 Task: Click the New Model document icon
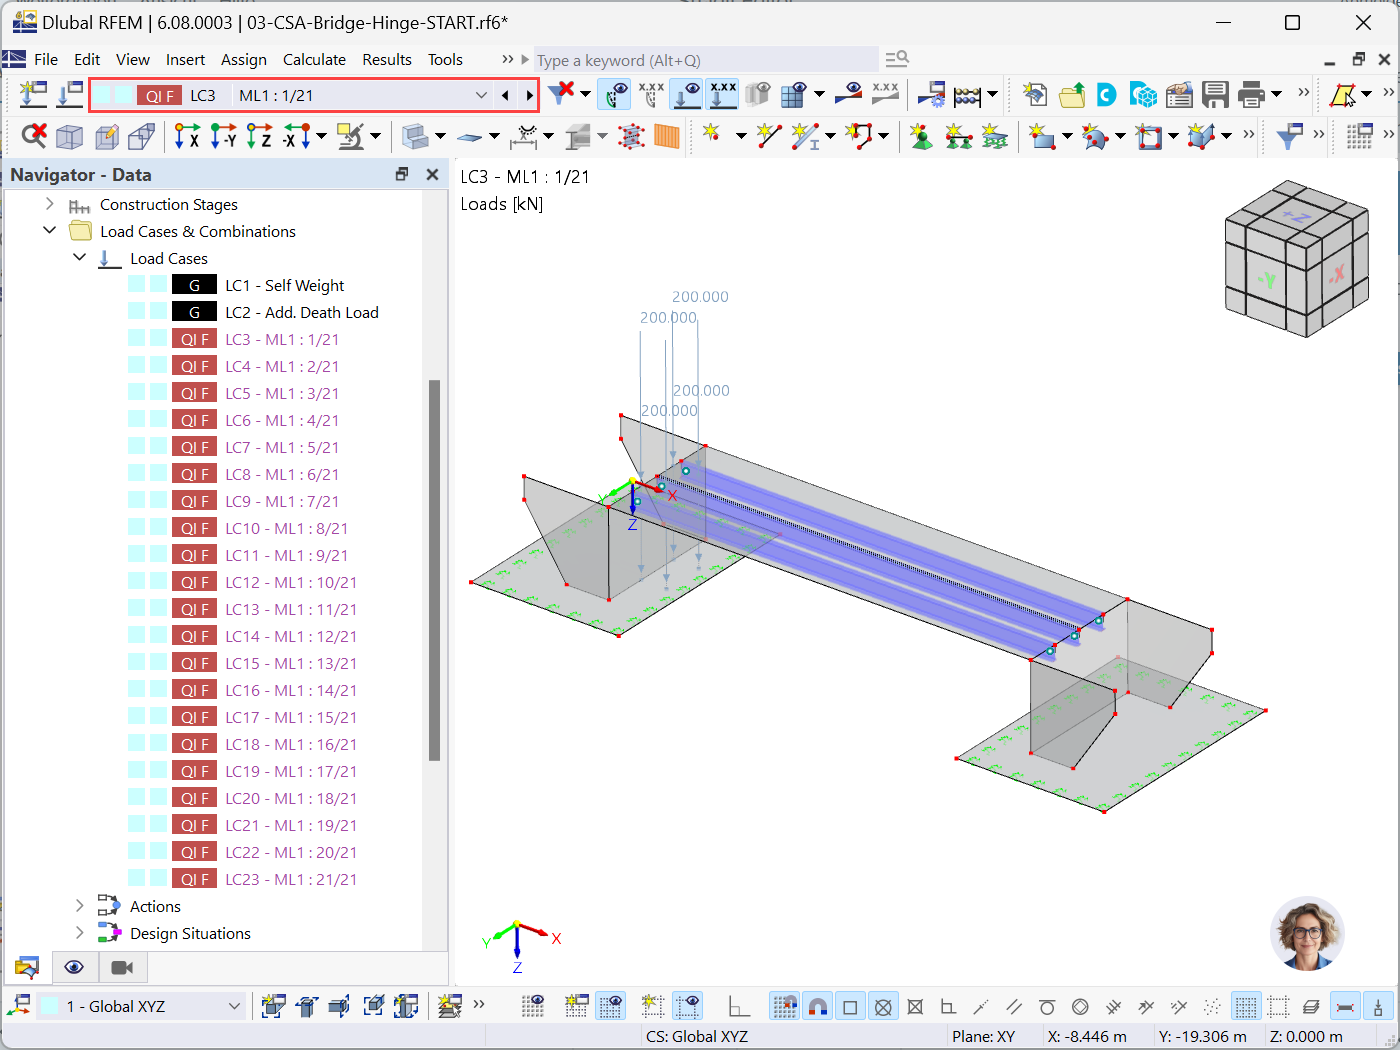(1036, 95)
